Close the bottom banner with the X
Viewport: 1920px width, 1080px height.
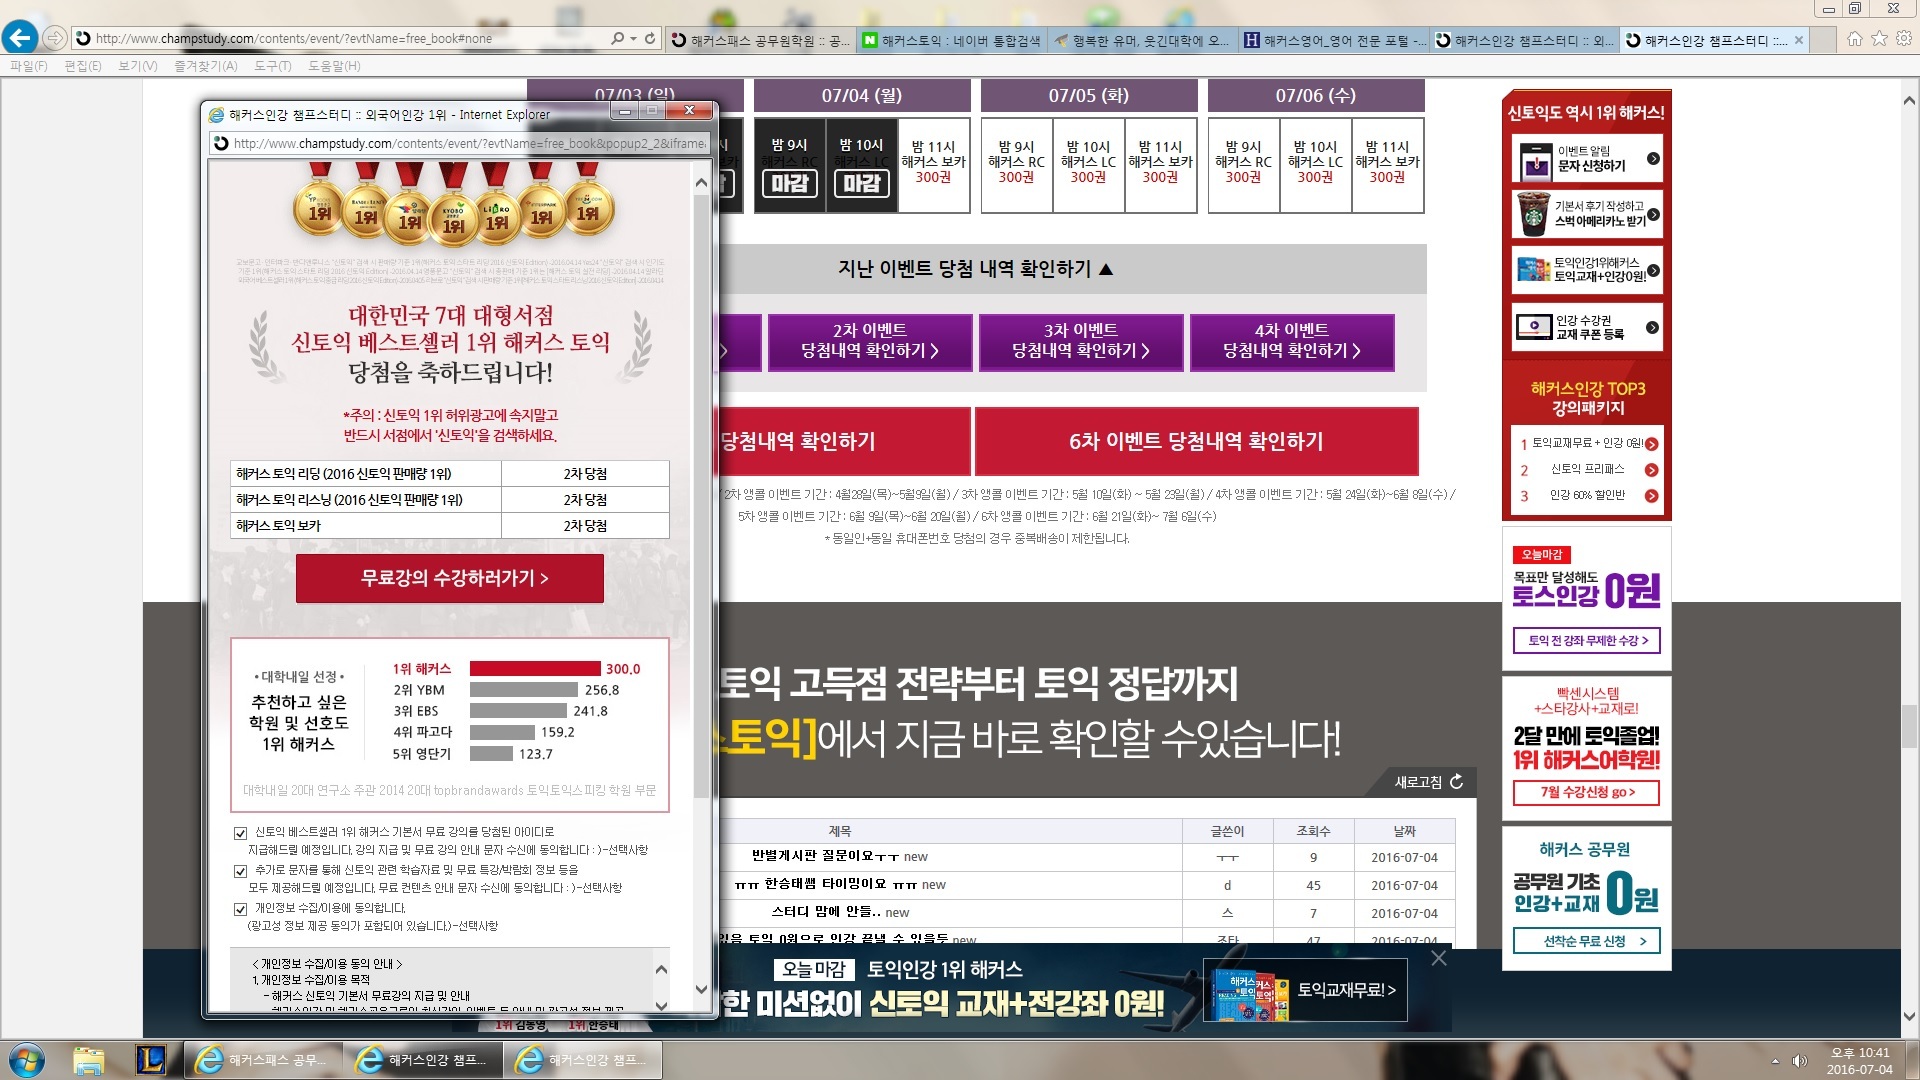point(1438,958)
